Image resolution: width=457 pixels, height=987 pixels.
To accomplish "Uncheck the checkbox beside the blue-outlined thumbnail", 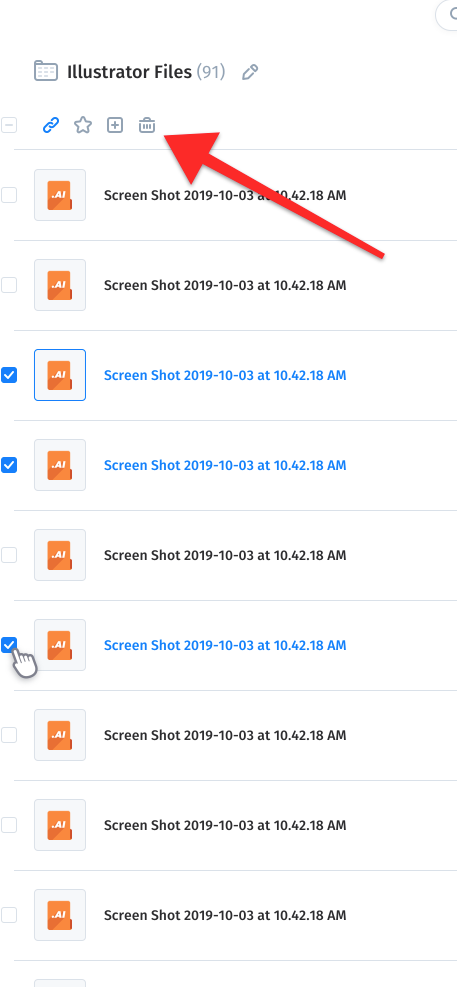I will pos(9,375).
